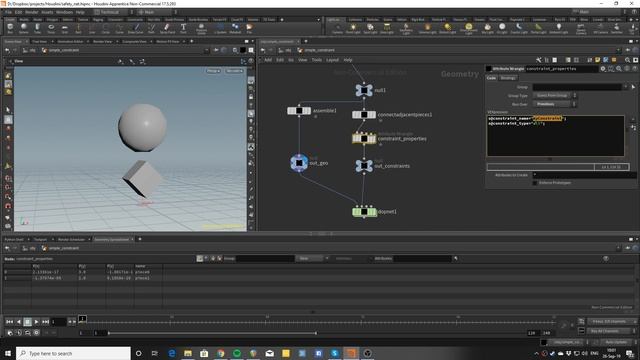Select the Sphere shelf tool
The width and height of the screenshot is (640, 360).
(24, 28)
